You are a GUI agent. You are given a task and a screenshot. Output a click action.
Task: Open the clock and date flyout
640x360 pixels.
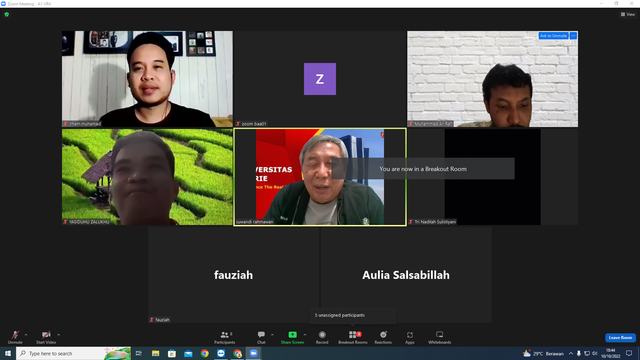[x=610, y=353]
